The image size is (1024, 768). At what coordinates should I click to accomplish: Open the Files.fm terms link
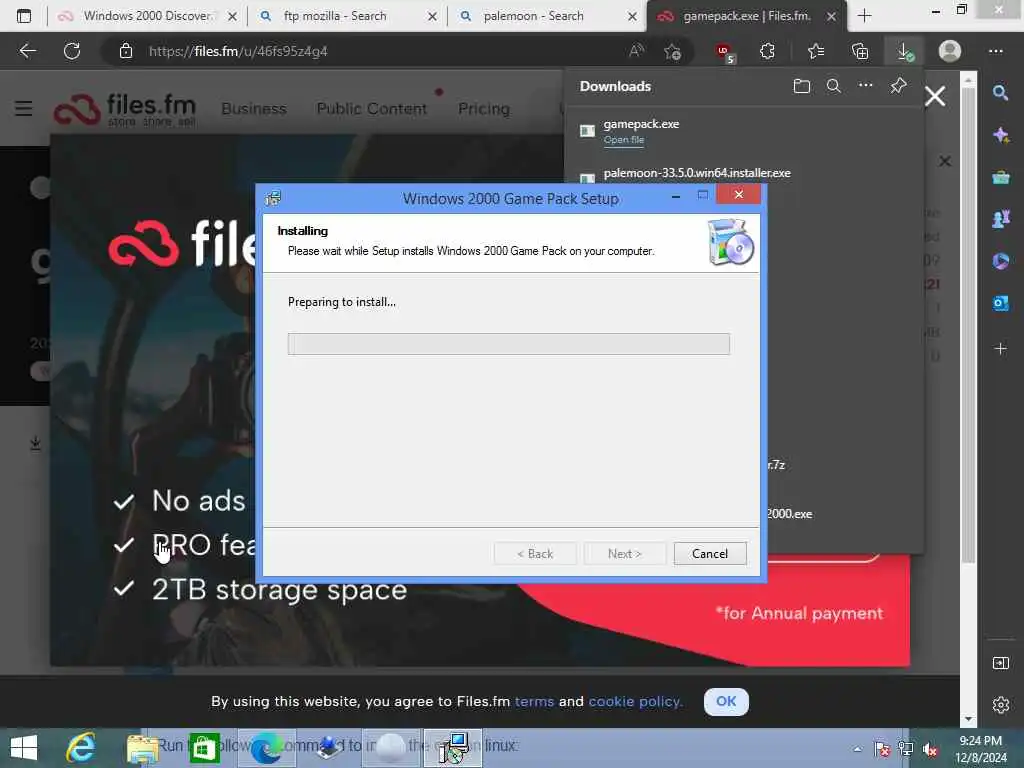click(x=534, y=701)
